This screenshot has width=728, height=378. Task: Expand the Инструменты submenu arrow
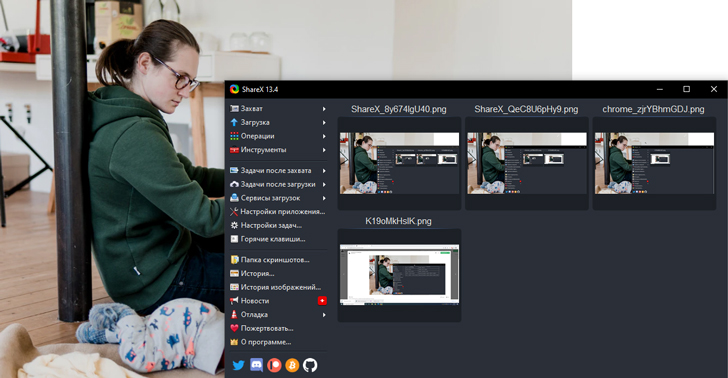coord(324,150)
